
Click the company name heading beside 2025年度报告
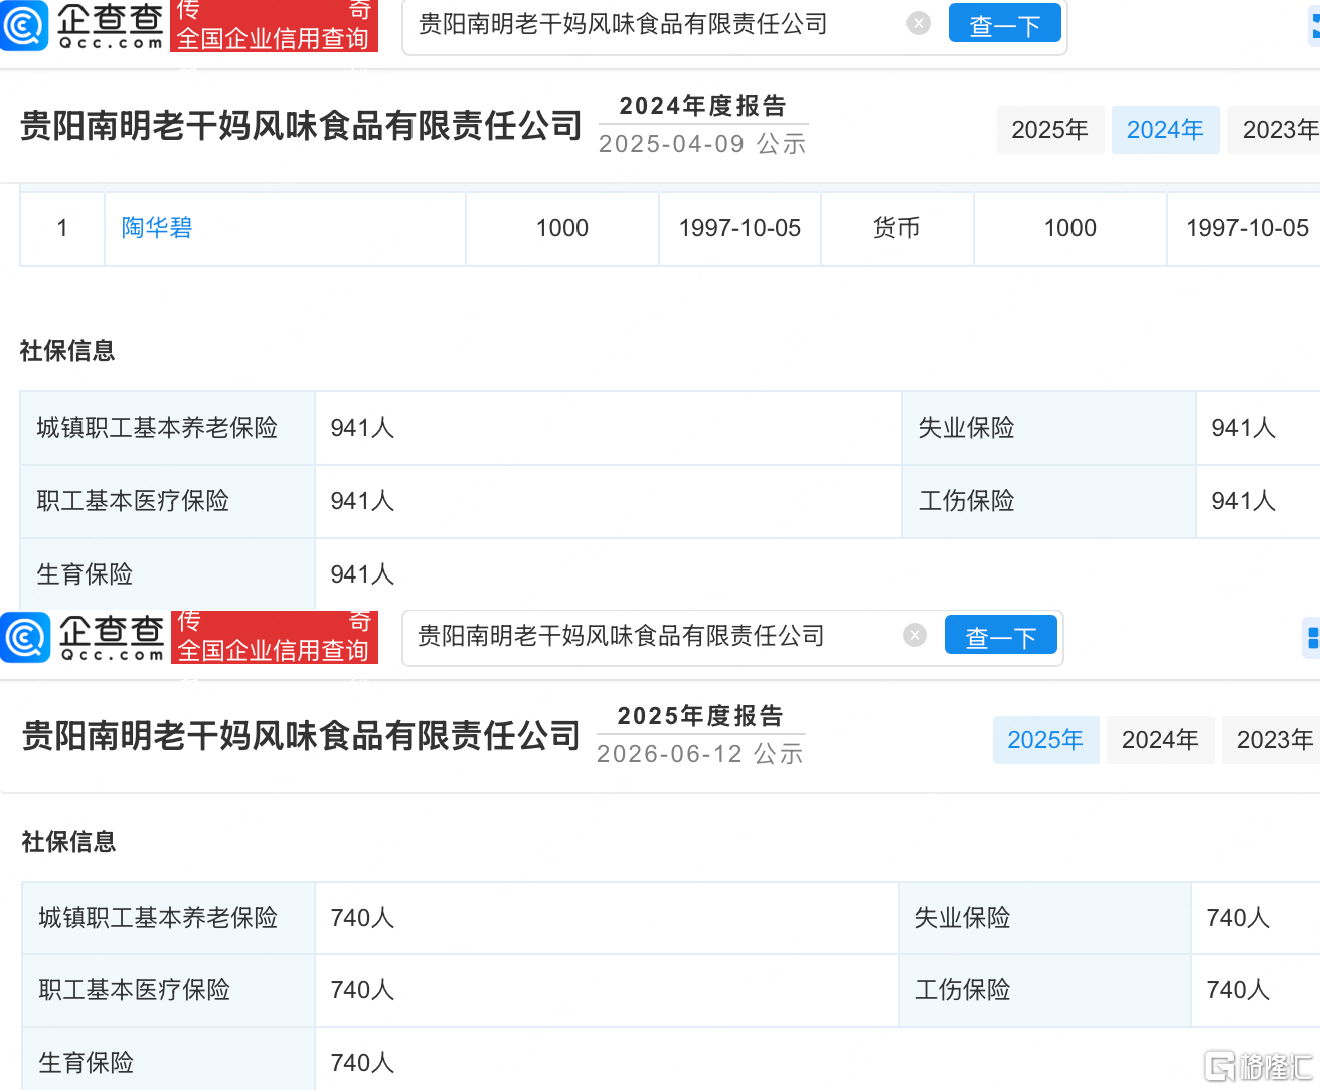tap(301, 736)
